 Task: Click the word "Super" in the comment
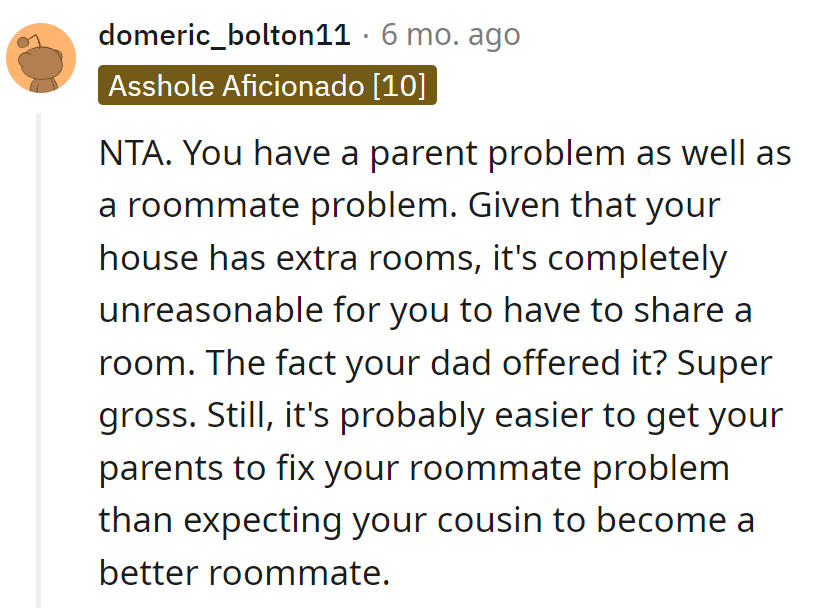click(x=725, y=363)
